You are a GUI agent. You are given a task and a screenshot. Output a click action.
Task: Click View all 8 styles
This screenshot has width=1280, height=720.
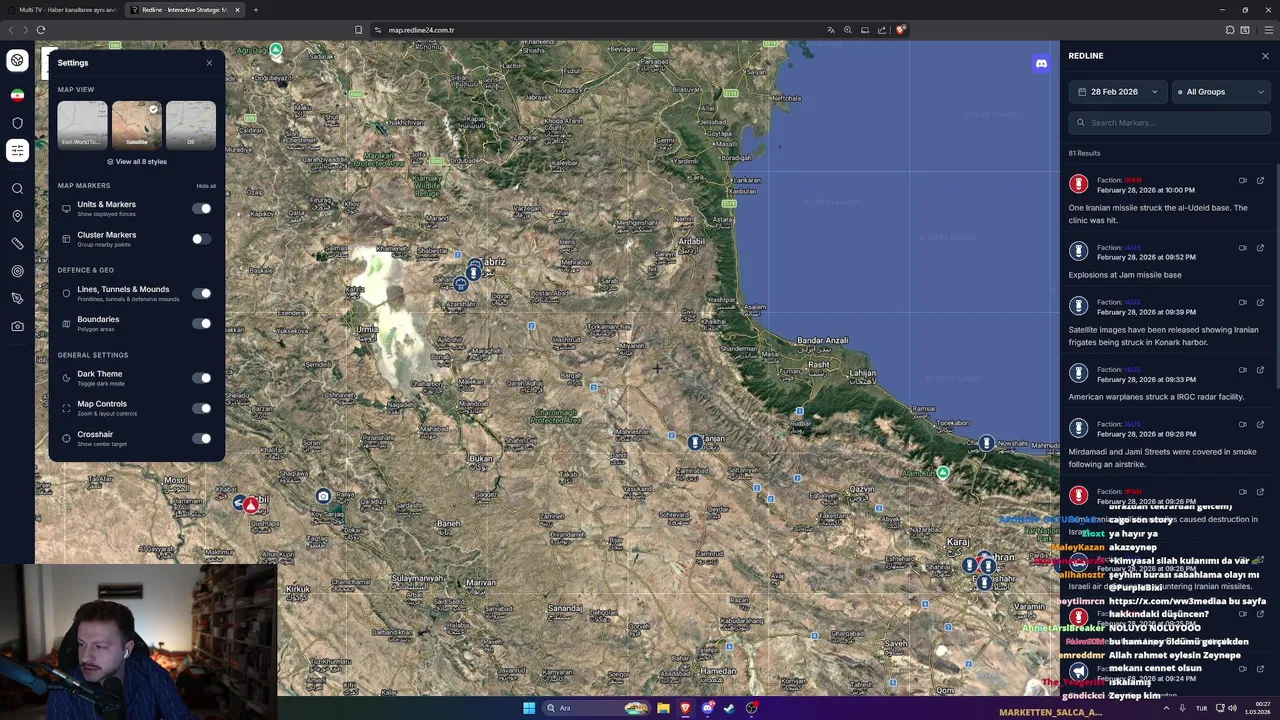(137, 161)
